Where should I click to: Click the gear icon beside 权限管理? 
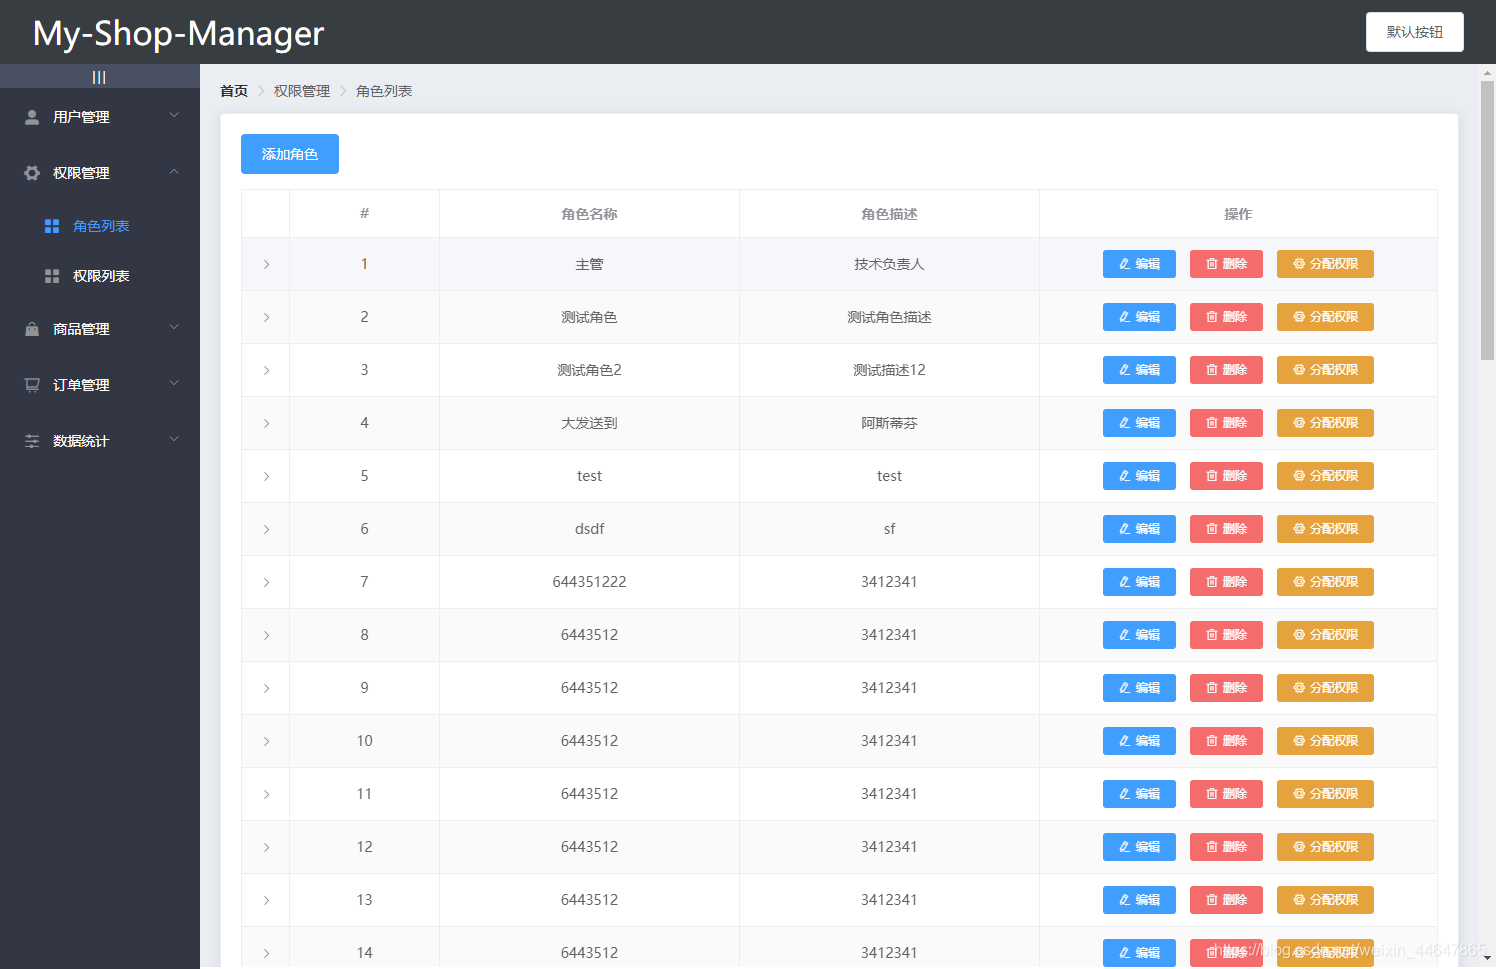coord(32,173)
